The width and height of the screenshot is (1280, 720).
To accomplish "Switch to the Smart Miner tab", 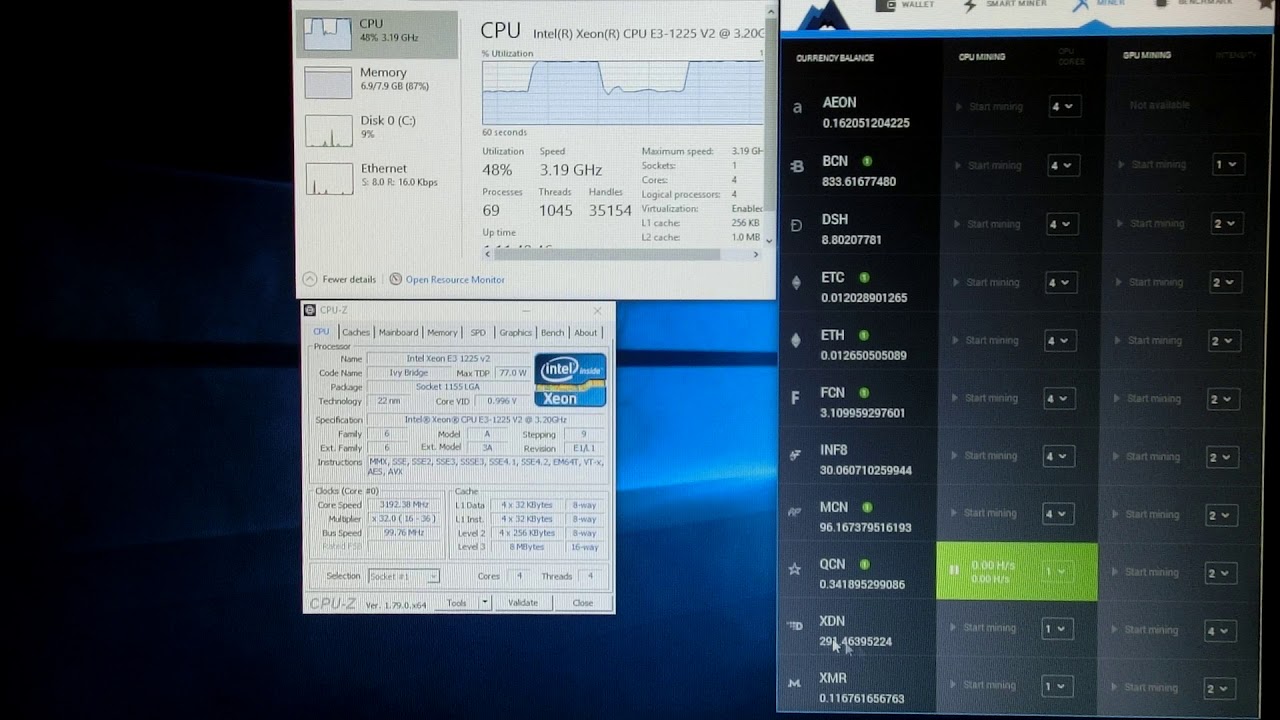I will (1005, 4).
